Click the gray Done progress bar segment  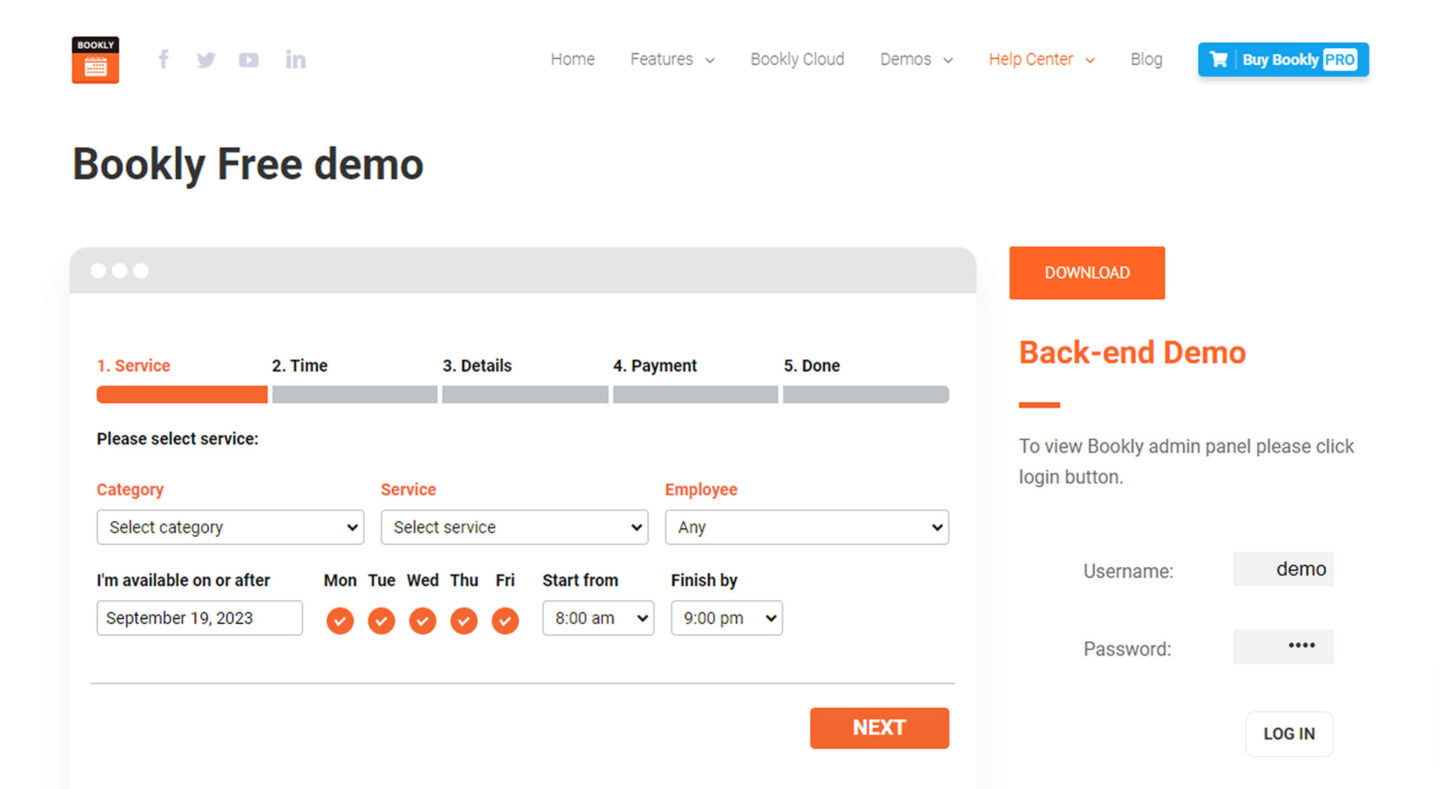(866, 395)
